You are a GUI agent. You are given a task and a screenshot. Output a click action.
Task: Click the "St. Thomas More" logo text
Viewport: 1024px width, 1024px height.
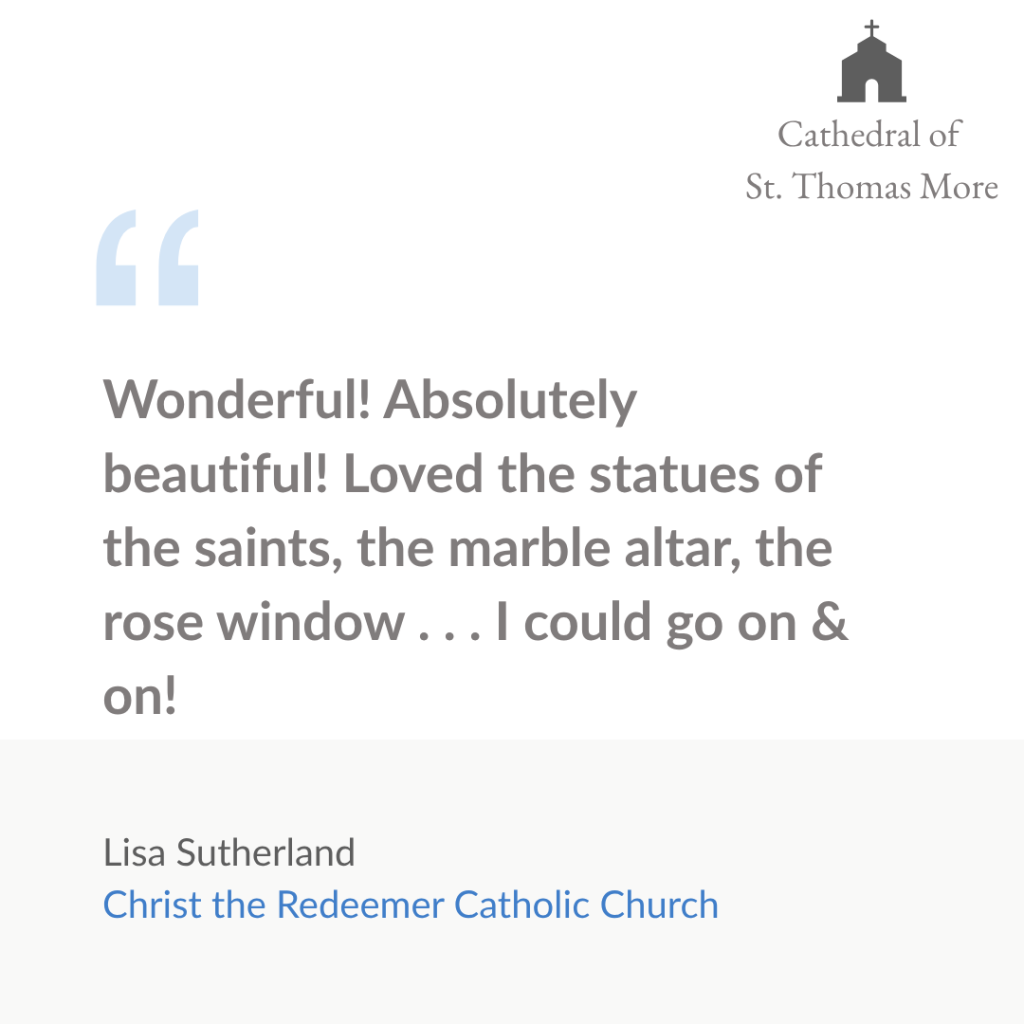coord(872,186)
